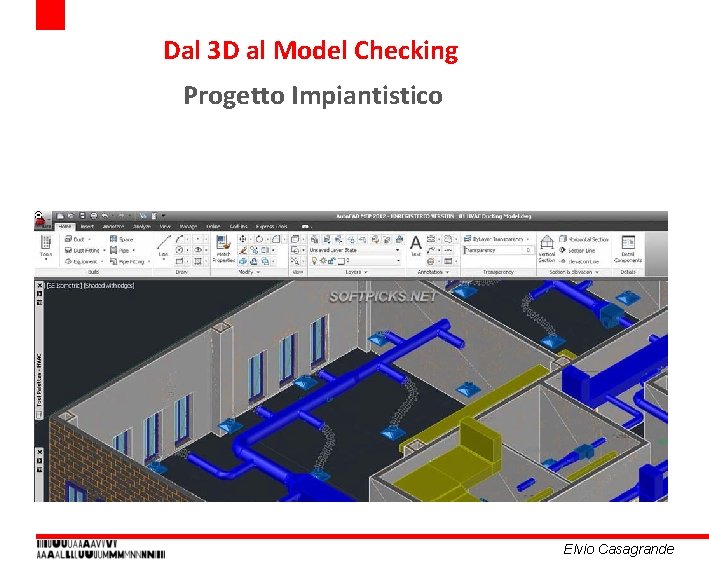
Task: Close the lower side palette with X
Action: tap(39, 452)
